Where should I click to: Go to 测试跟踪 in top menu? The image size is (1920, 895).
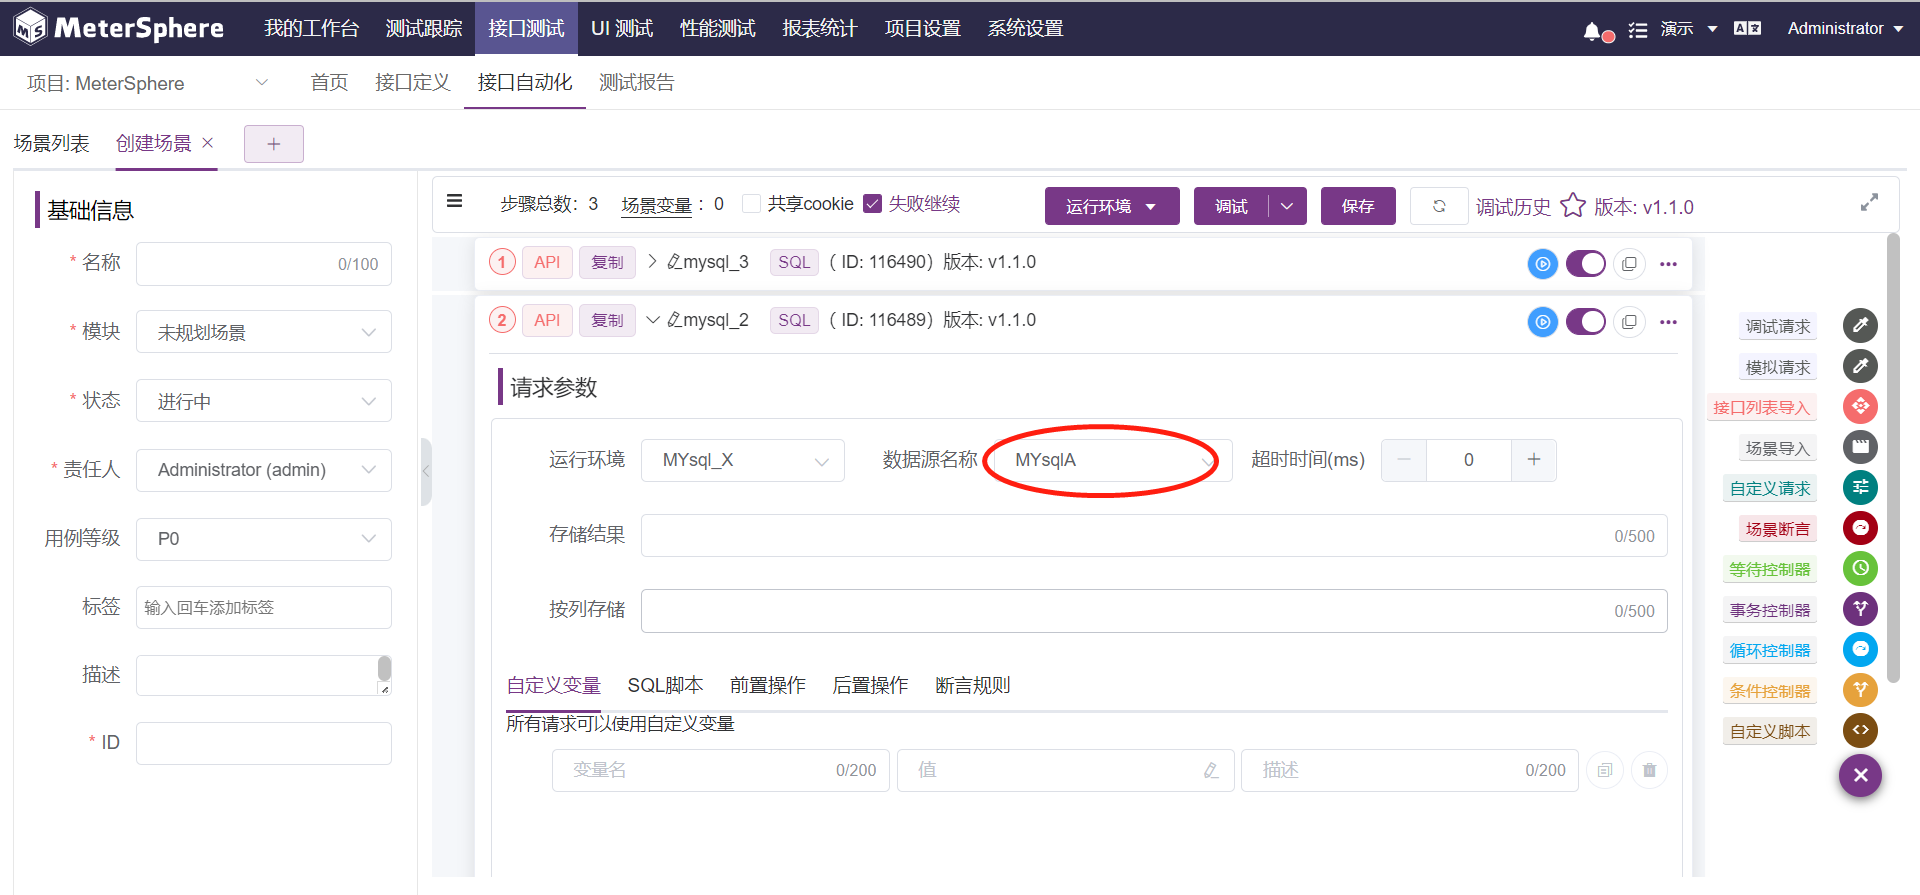424,29
